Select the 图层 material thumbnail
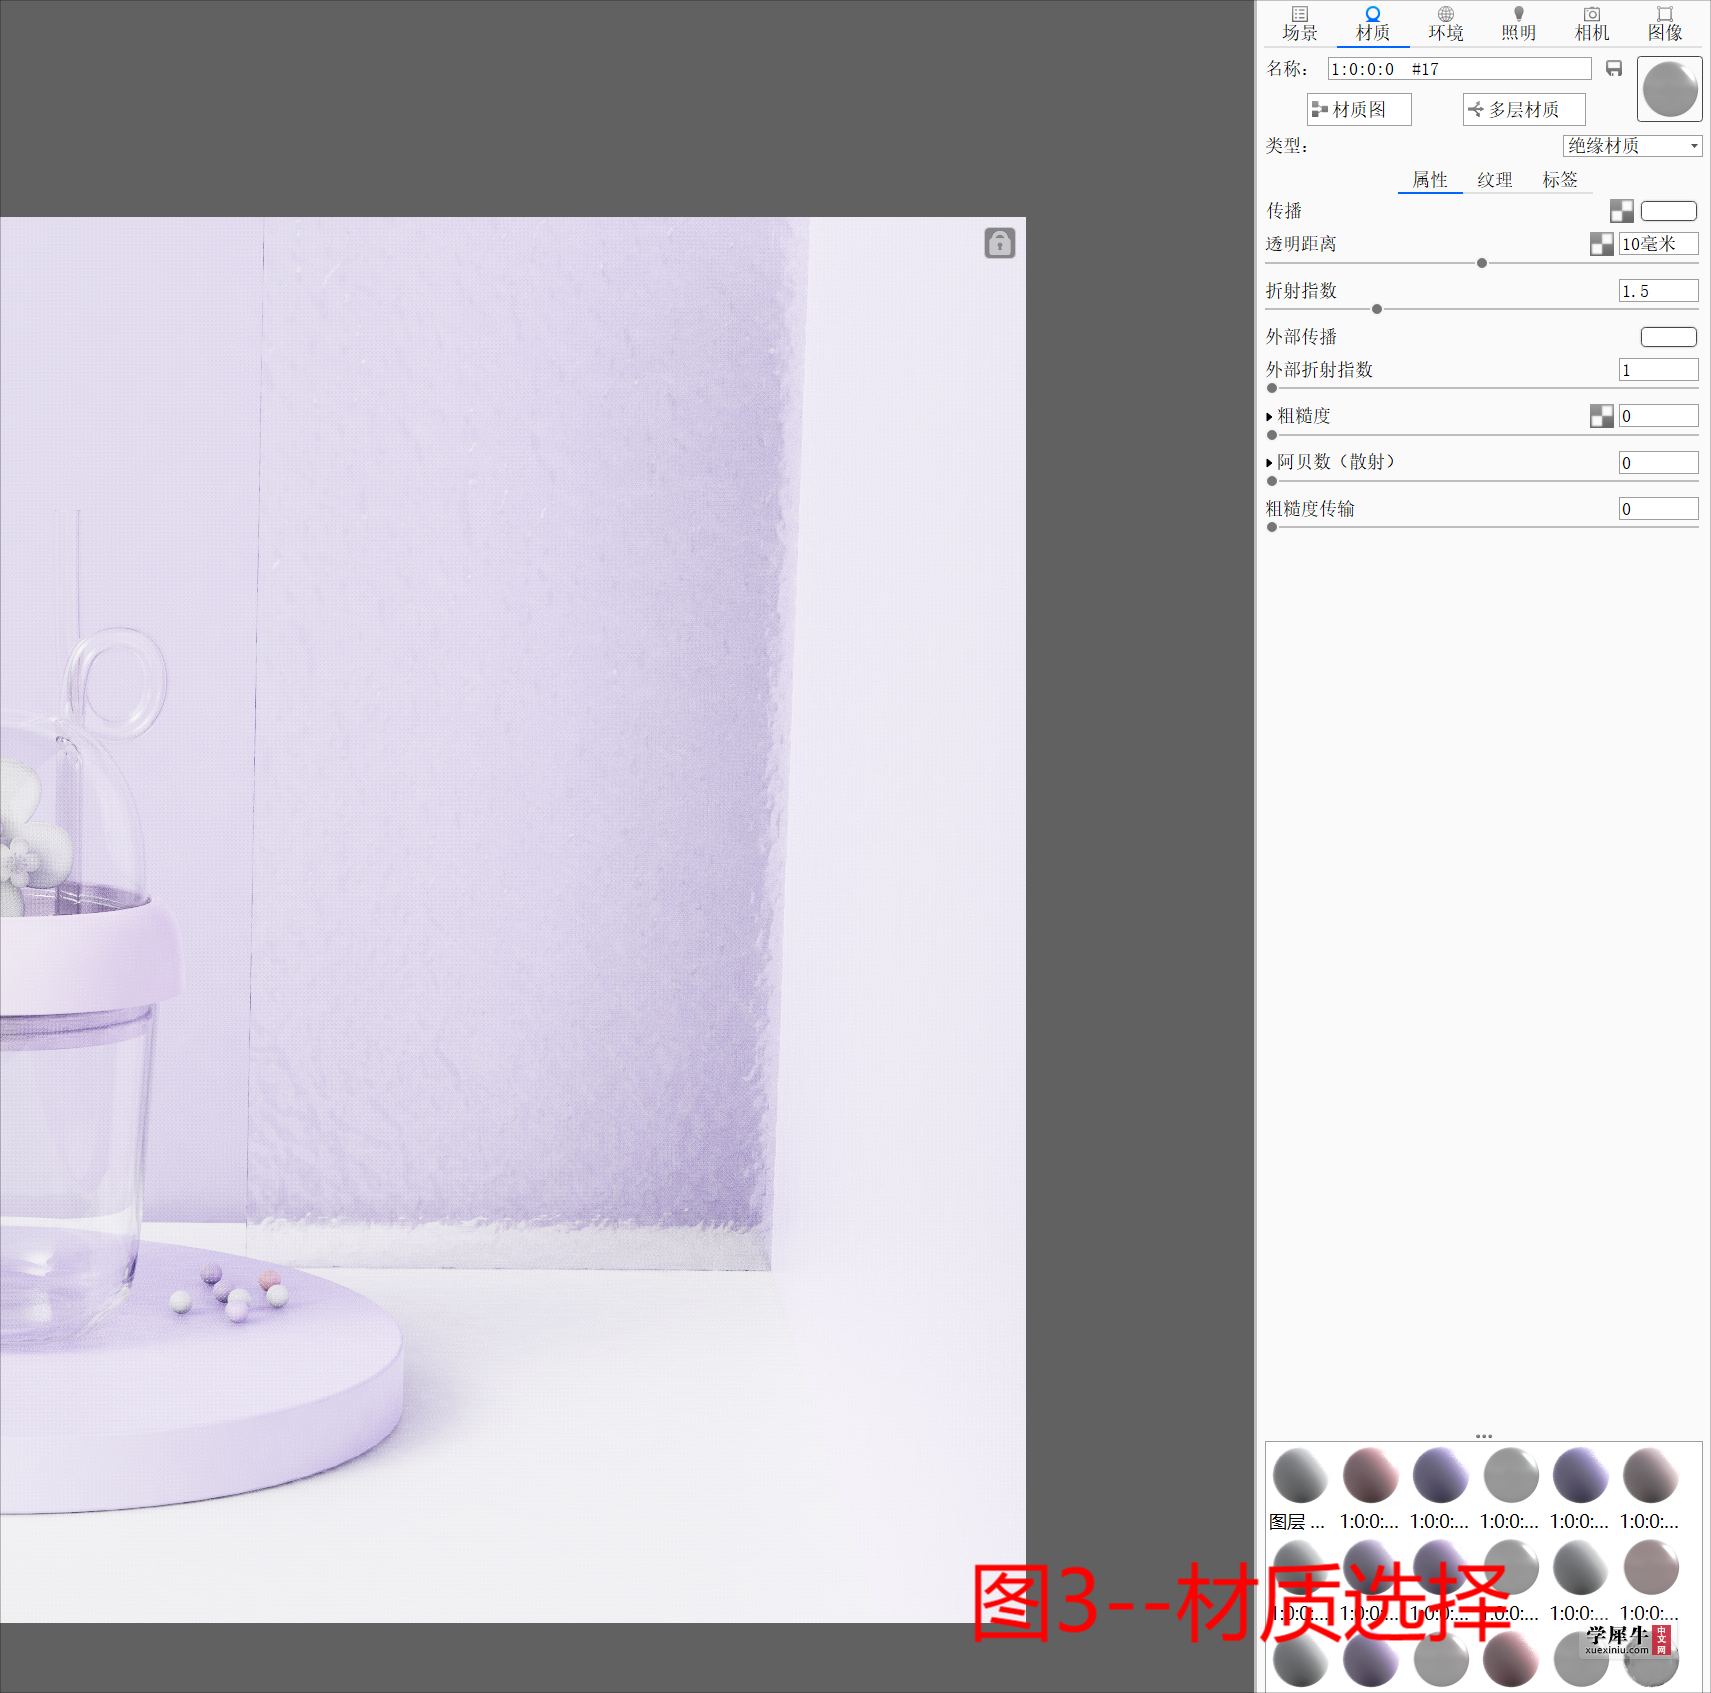Viewport: 1711px width, 1693px height. (x=1299, y=1476)
